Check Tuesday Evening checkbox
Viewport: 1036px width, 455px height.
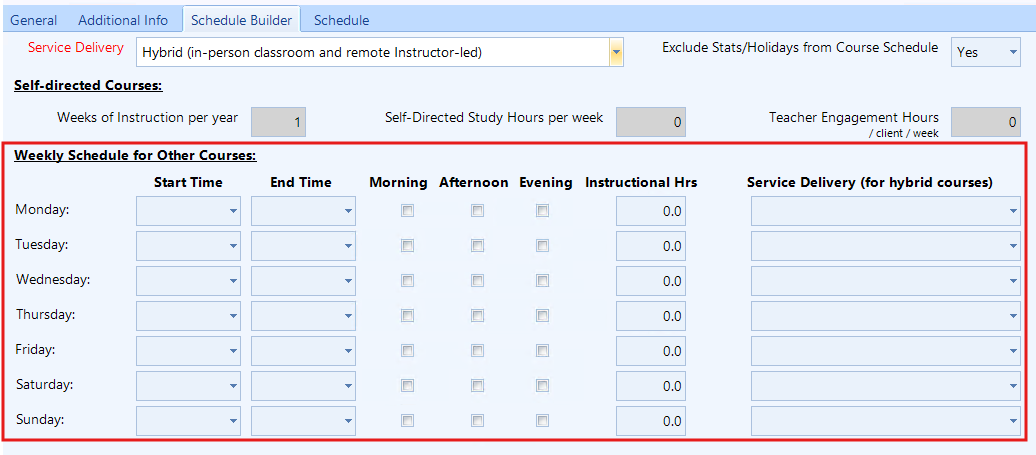point(542,246)
